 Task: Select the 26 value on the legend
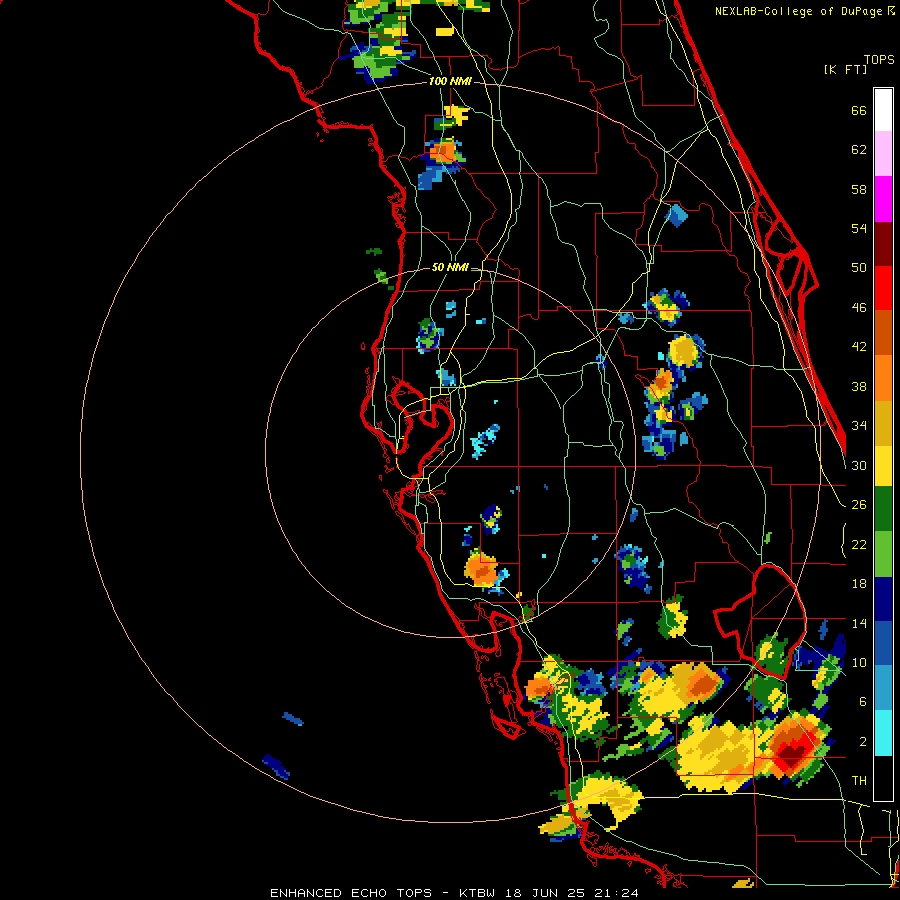click(859, 505)
